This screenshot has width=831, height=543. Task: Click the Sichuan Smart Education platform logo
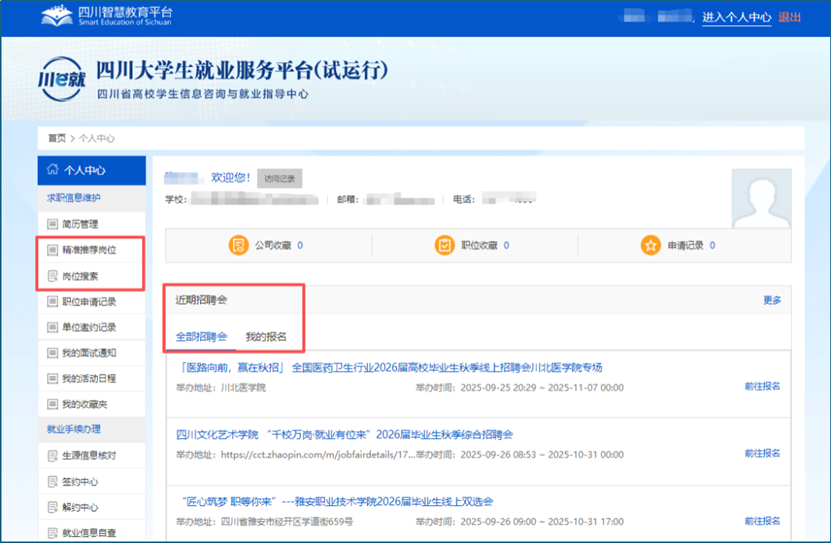pos(107,16)
